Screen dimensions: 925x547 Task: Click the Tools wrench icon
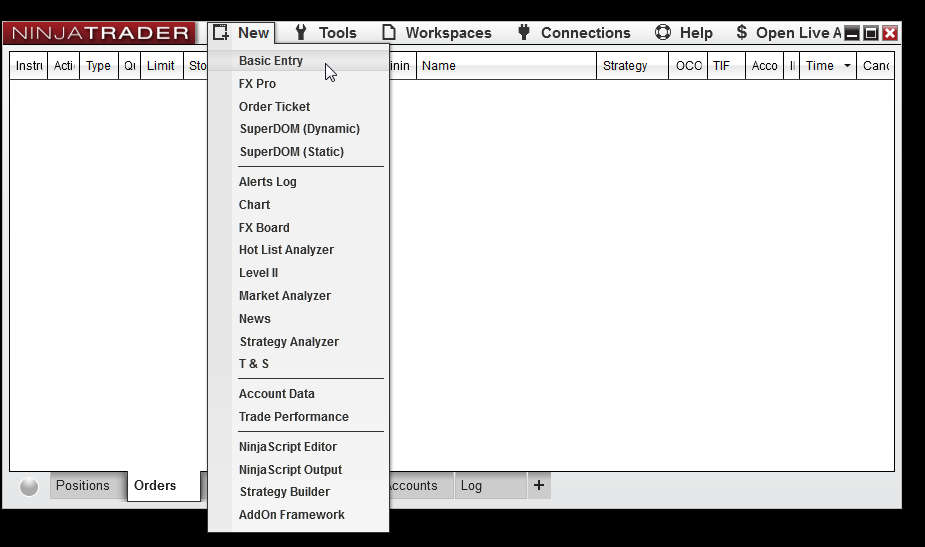pos(301,32)
